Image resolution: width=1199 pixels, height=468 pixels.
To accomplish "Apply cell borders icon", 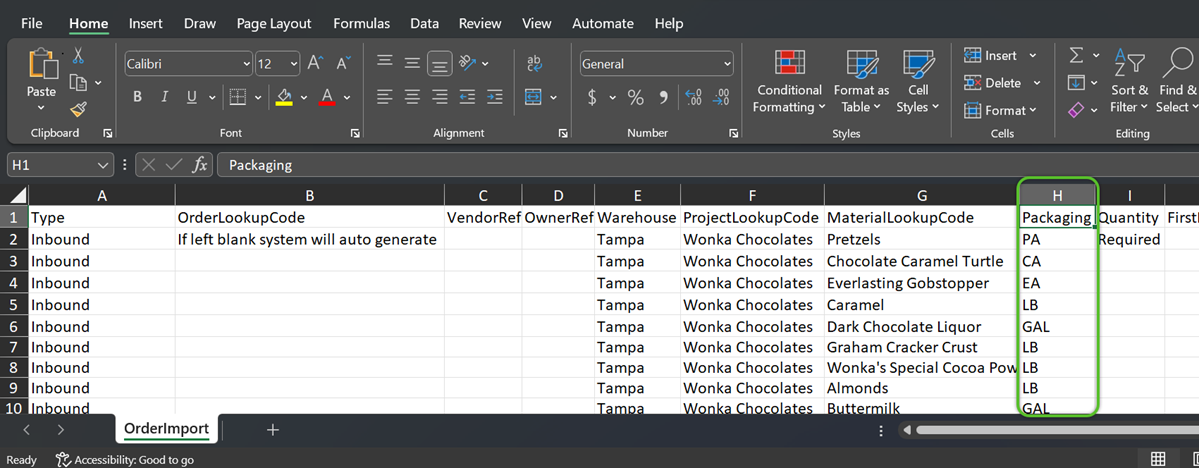I will pyautogui.click(x=238, y=97).
